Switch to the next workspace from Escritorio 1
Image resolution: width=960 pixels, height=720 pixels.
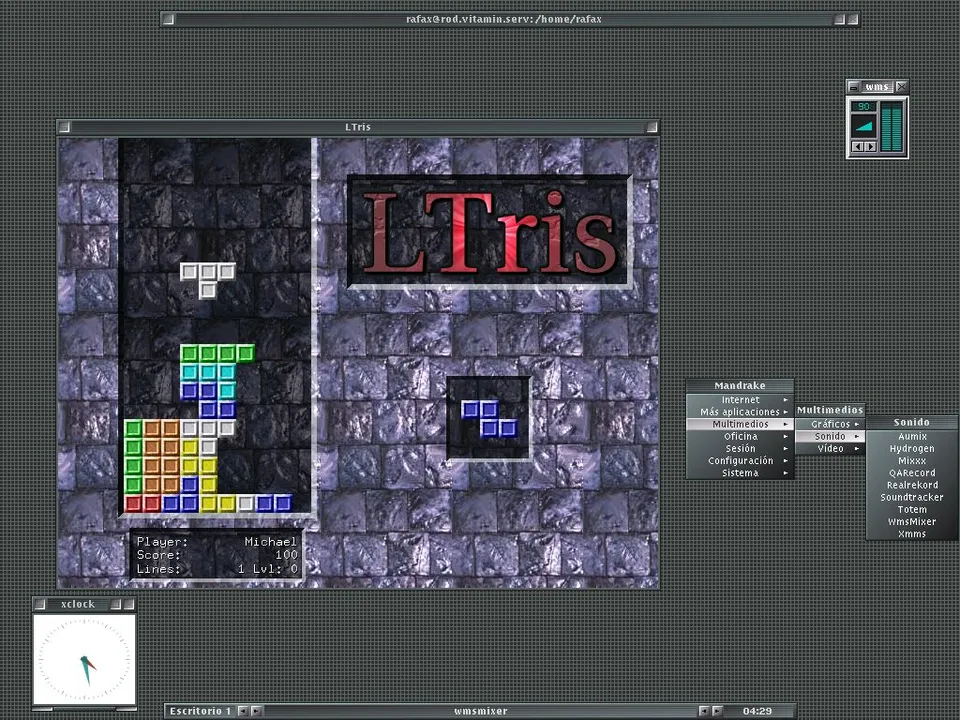(257, 711)
